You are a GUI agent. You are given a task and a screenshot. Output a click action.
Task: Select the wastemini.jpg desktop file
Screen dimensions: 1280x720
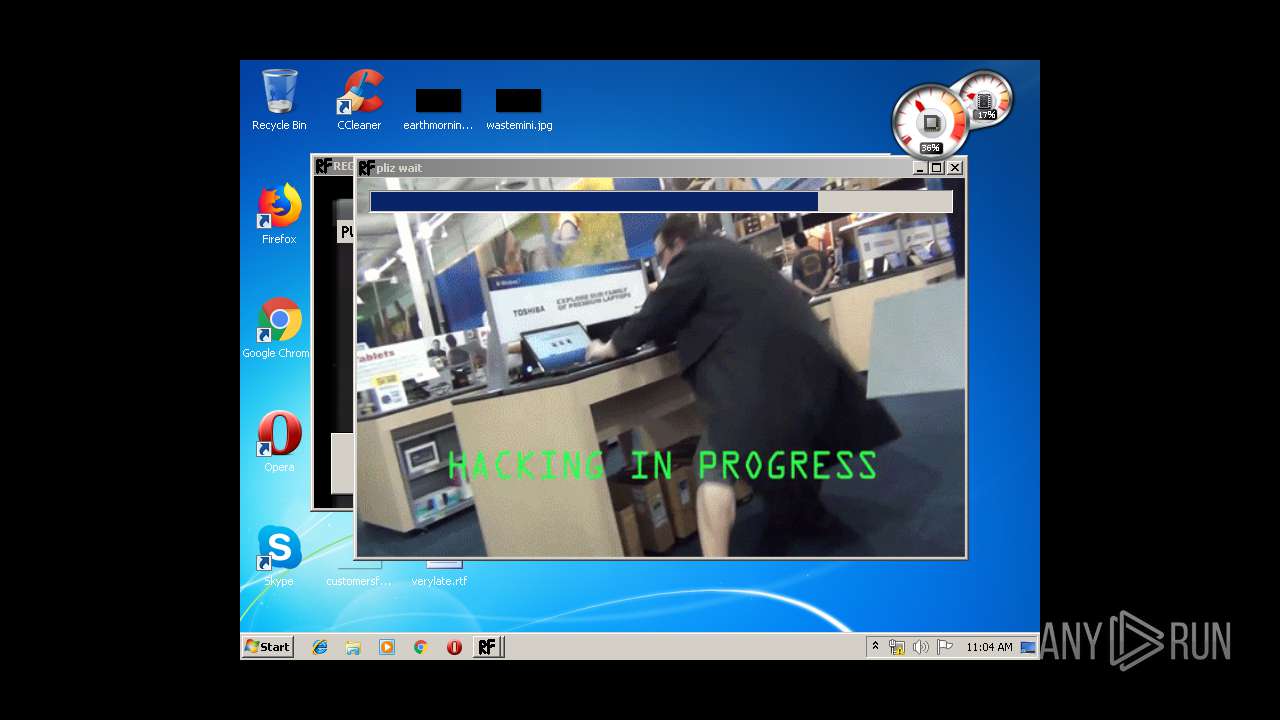pos(519,109)
